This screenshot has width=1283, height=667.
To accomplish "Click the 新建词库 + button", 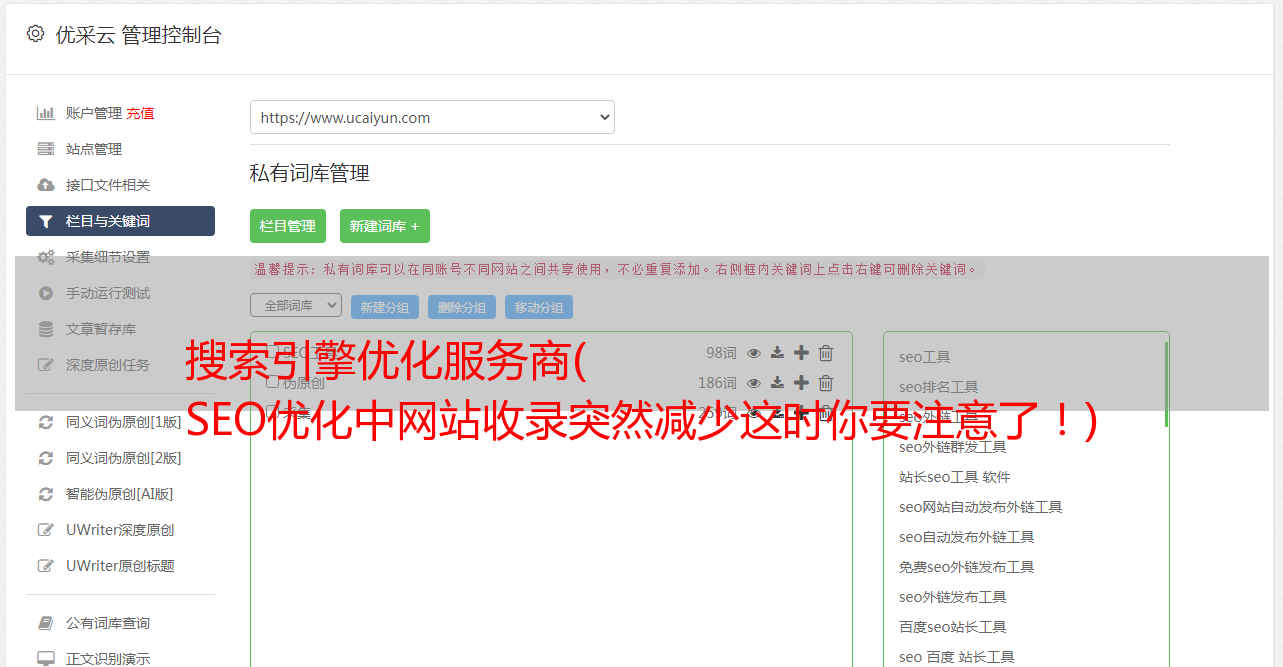I will tap(385, 226).
